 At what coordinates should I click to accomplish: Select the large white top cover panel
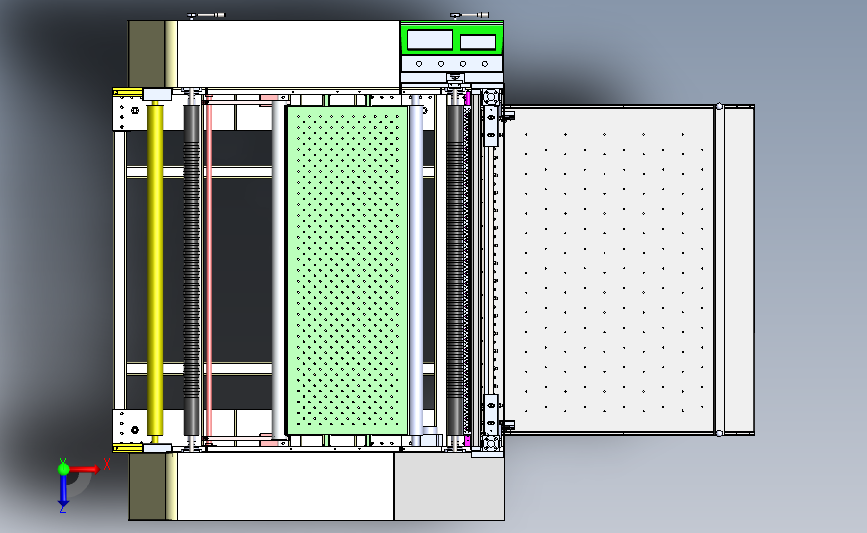tap(288, 54)
